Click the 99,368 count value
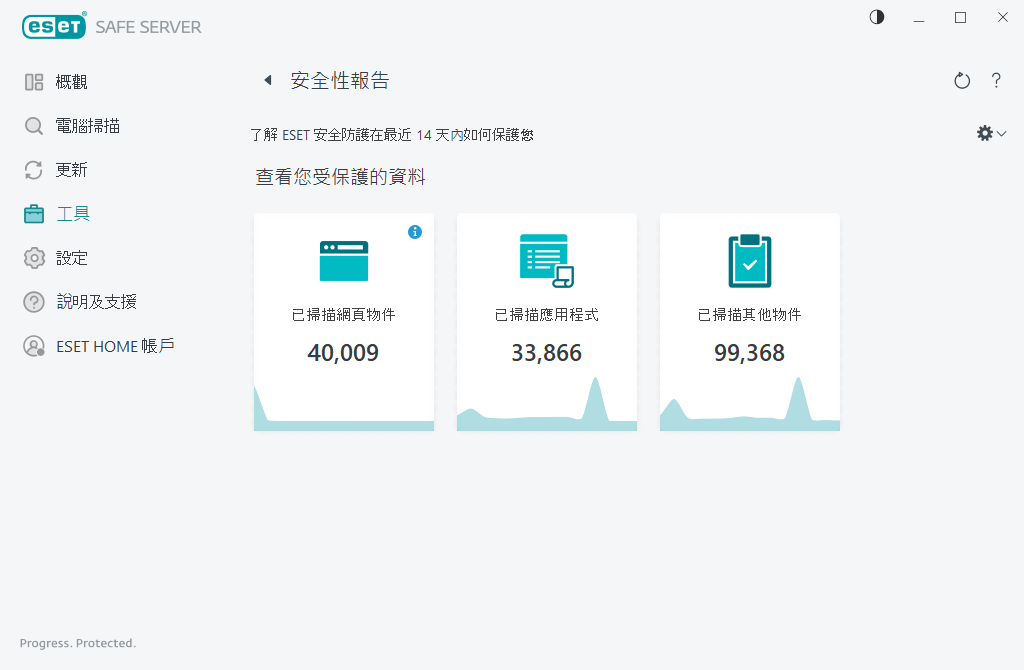This screenshot has height=670, width=1024. pos(750,353)
